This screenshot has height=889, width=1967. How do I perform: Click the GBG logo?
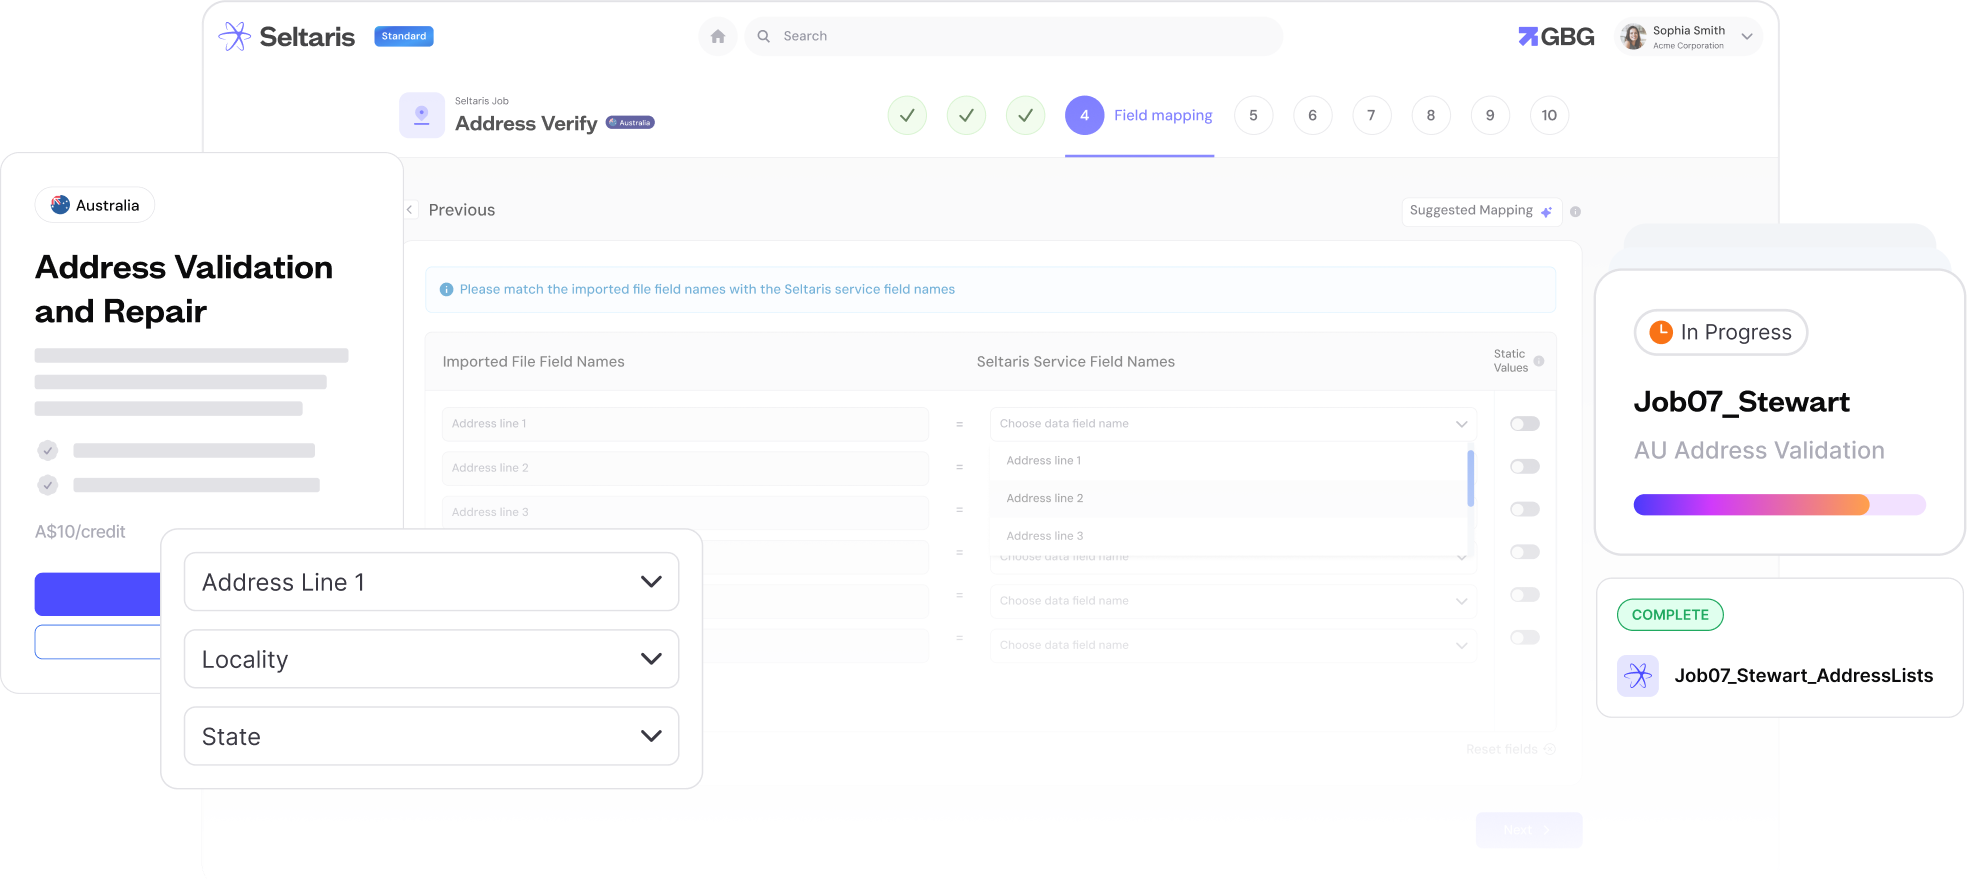pyautogui.click(x=1556, y=37)
